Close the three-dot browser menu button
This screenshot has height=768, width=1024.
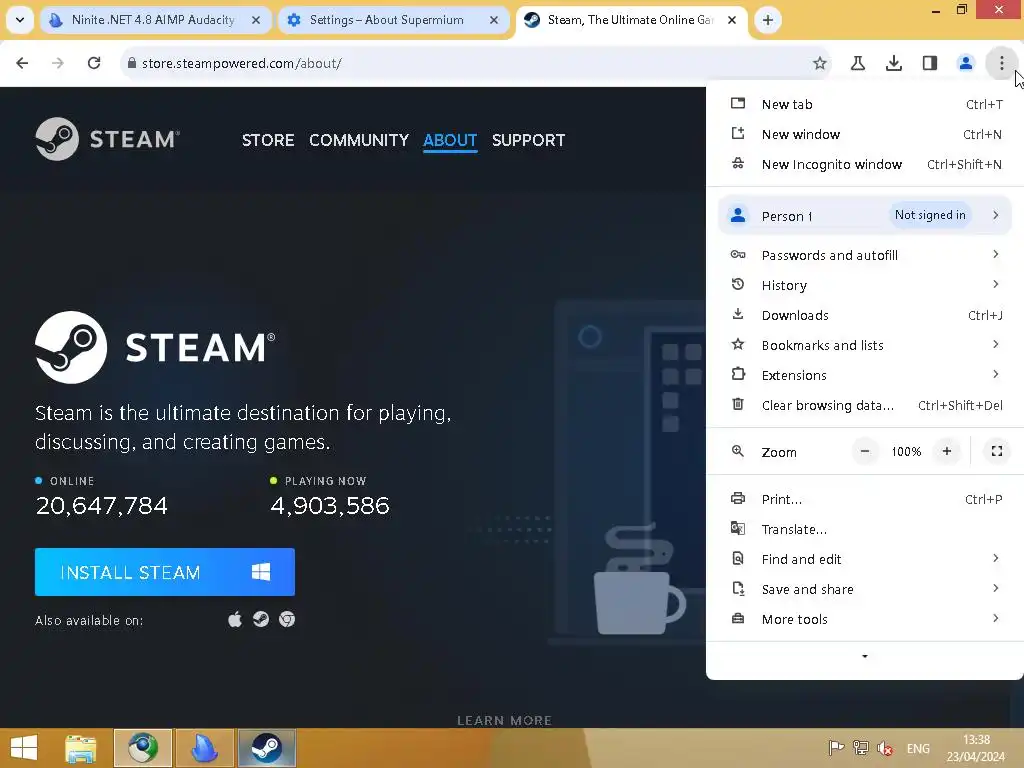[x=1001, y=63]
